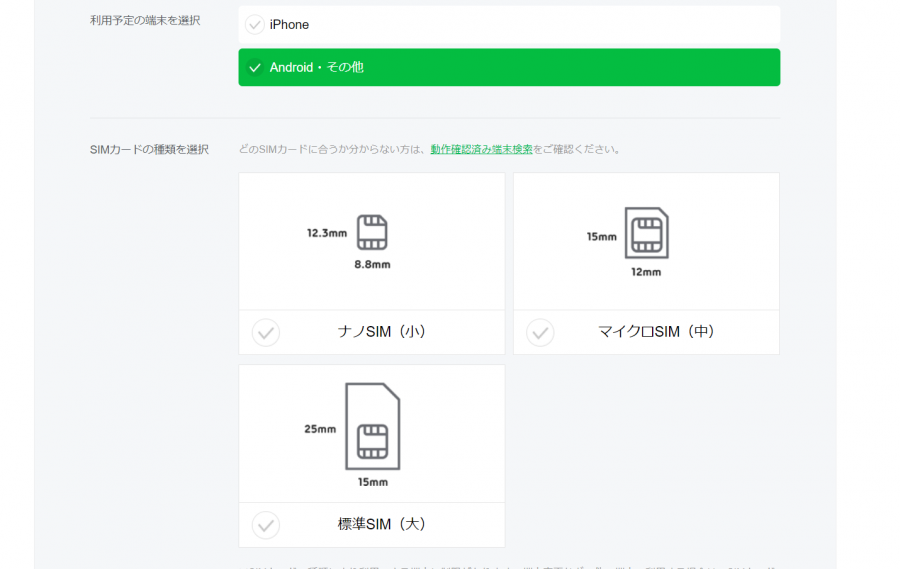Click the SIMカードの種類を選択 section heading
The height and width of the screenshot is (569, 900).
click(149, 149)
